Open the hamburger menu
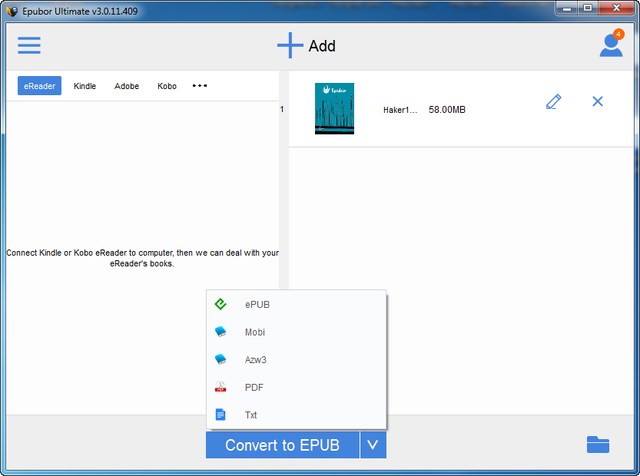 pyautogui.click(x=29, y=45)
